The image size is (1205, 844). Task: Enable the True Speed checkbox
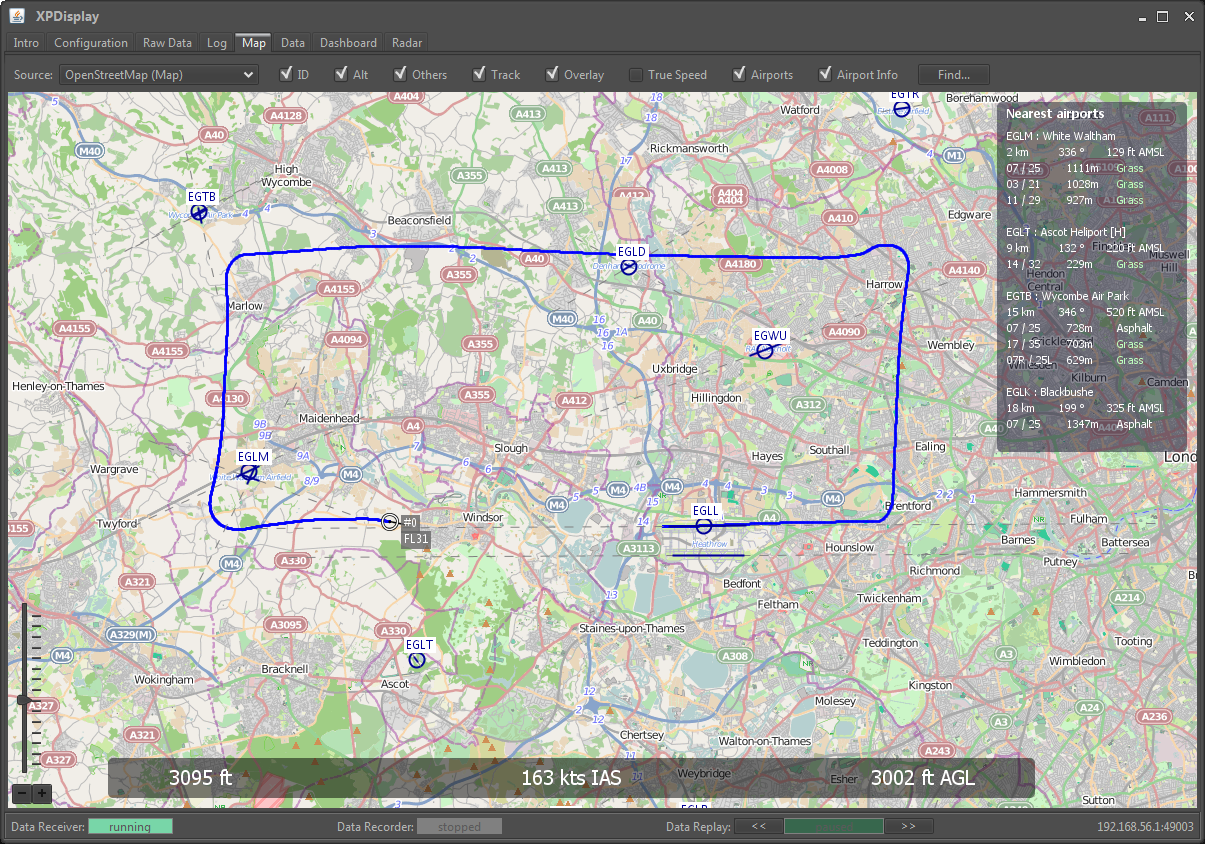click(x=636, y=74)
